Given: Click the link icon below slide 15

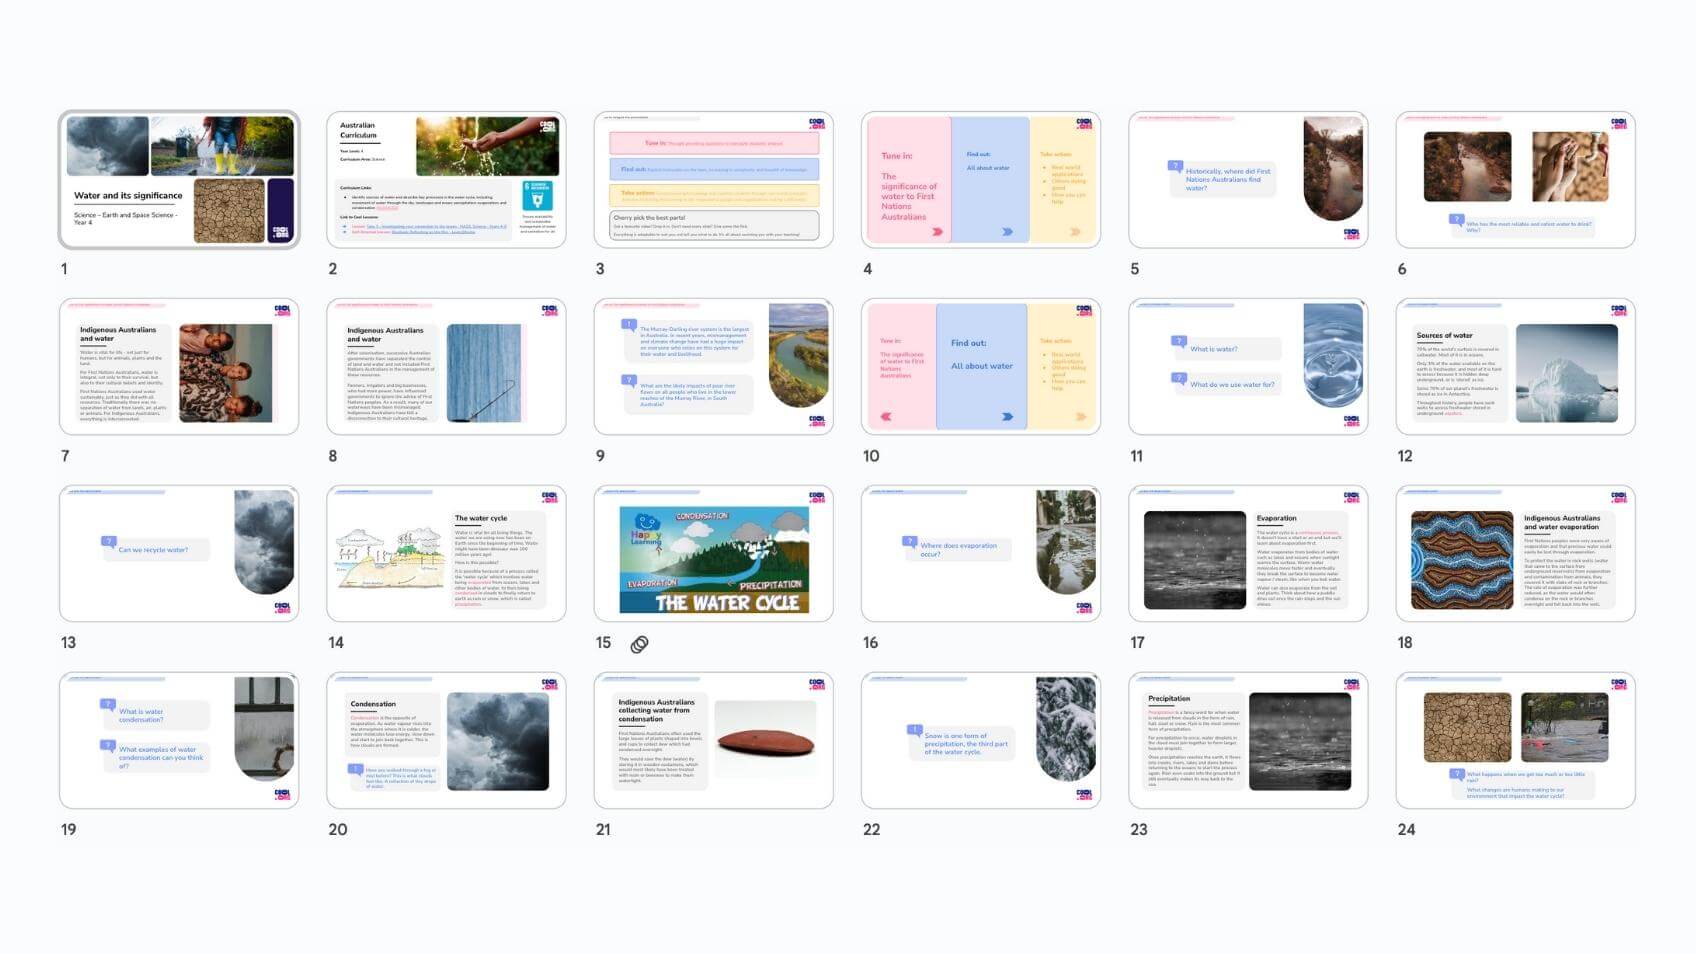Looking at the screenshot, I should point(640,645).
